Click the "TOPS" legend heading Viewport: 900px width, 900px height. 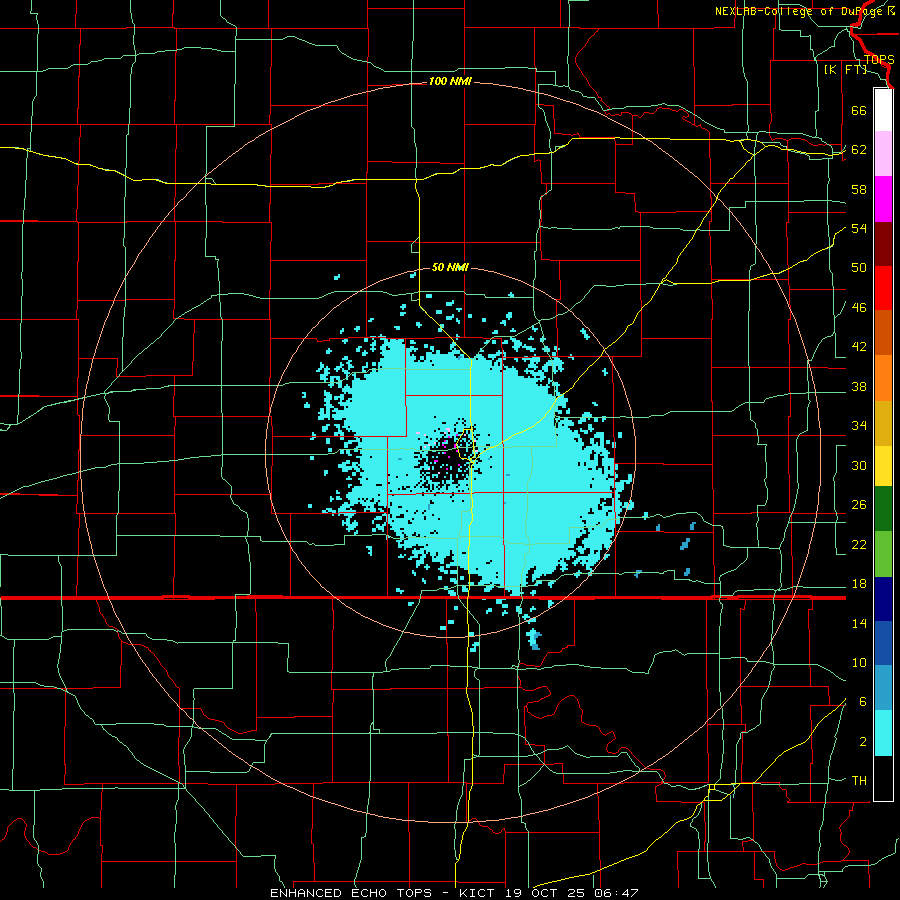(x=879, y=59)
